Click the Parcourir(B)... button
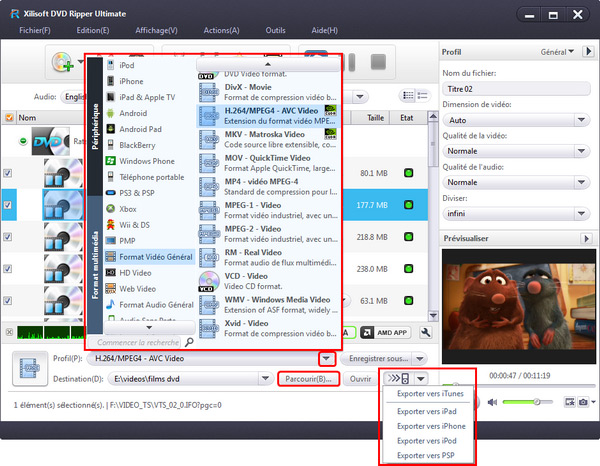600x466 pixels. pyautogui.click(x=308, y=379)
